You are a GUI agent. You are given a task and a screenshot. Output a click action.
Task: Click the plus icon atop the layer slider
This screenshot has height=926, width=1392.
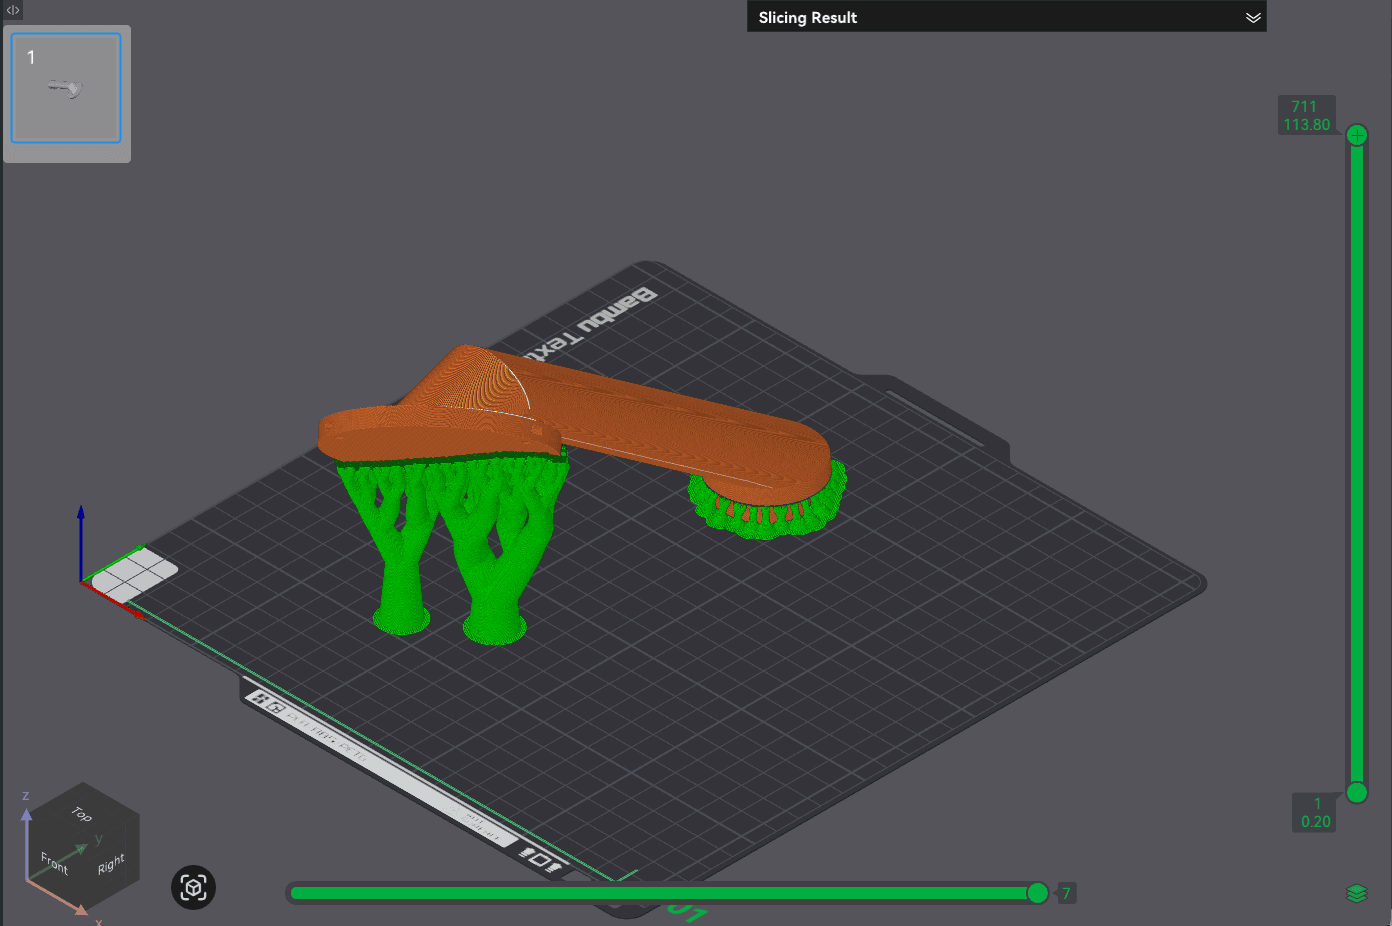[x=1357, y=134]
